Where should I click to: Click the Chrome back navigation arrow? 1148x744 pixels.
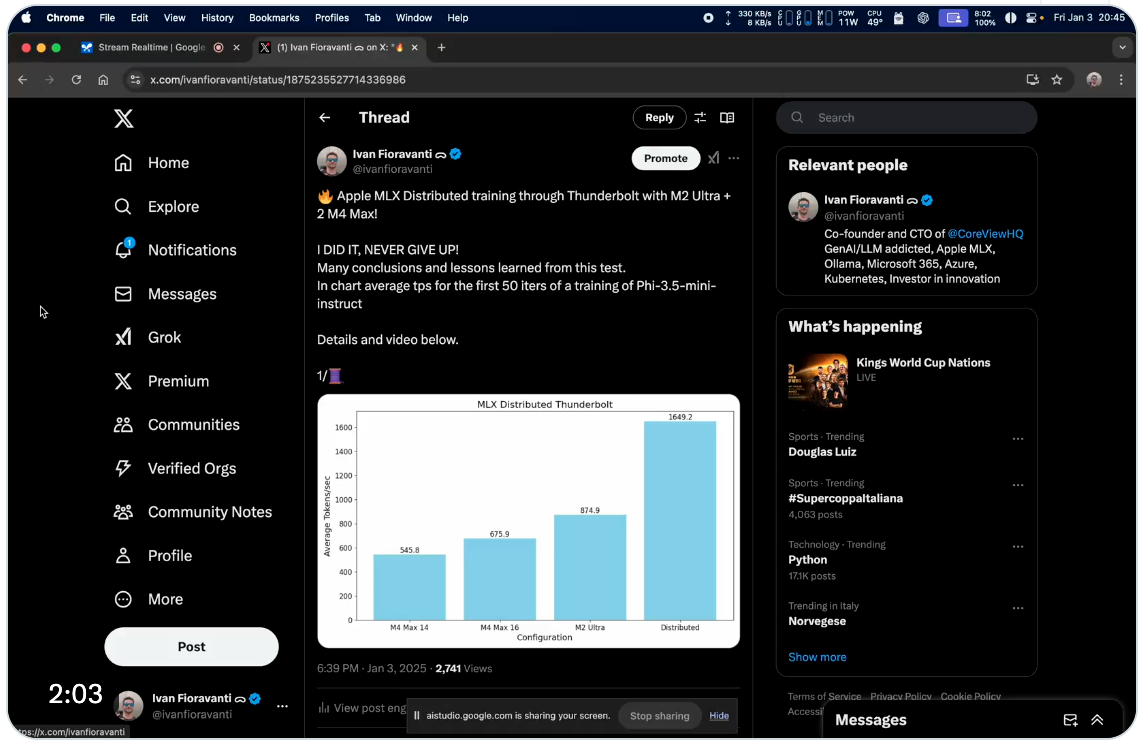click(x=23, y=80)
